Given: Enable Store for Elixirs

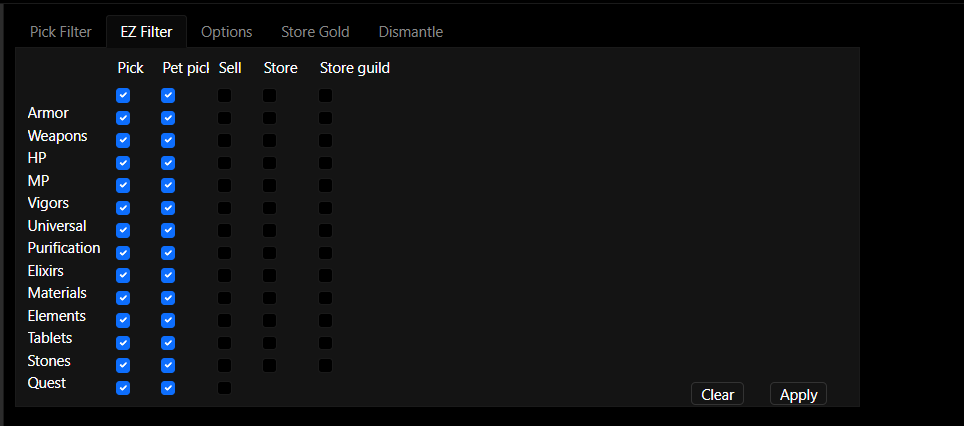Looking at the screenshot, I should (269, 275).
